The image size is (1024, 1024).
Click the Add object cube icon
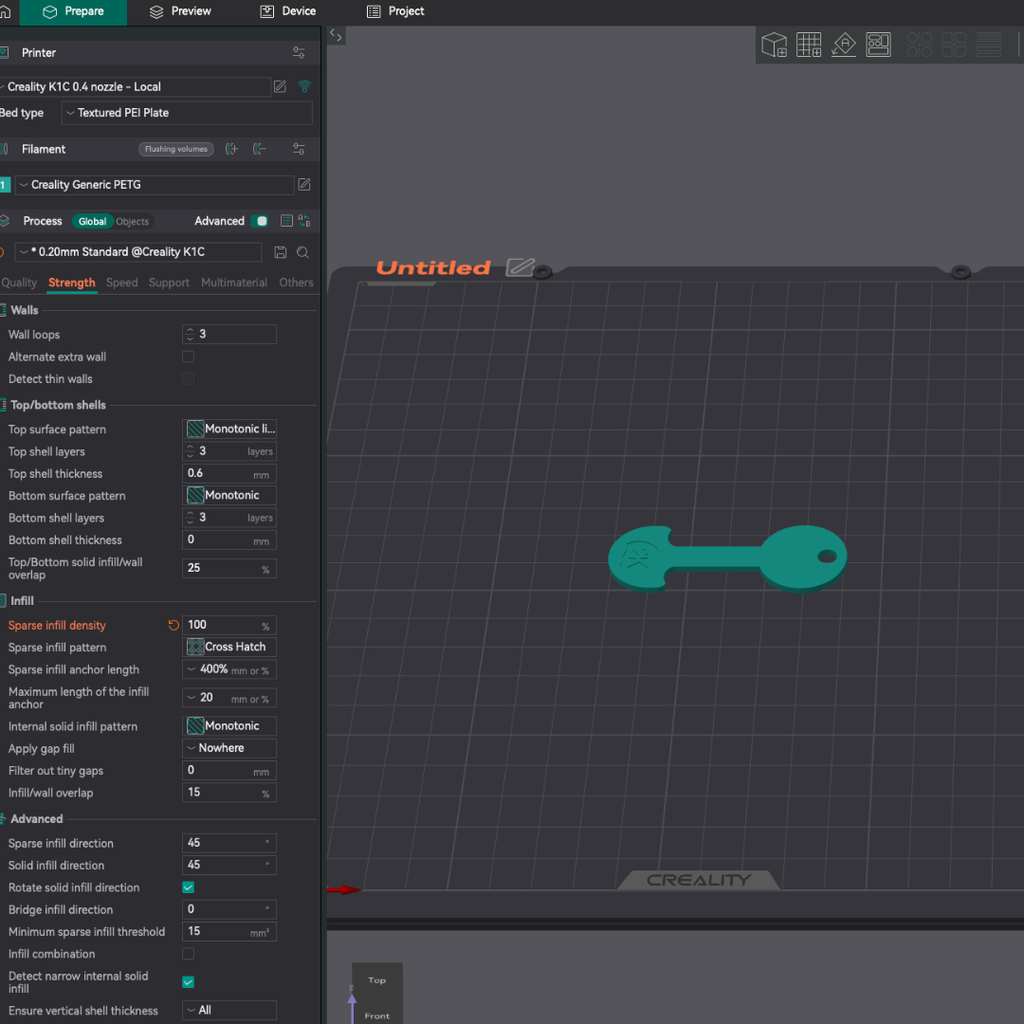tap(774, 45)
